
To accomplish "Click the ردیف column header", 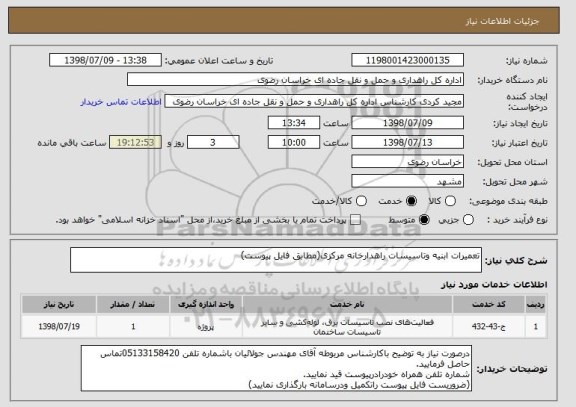I will pyautogui.click(x=536, y=305).
